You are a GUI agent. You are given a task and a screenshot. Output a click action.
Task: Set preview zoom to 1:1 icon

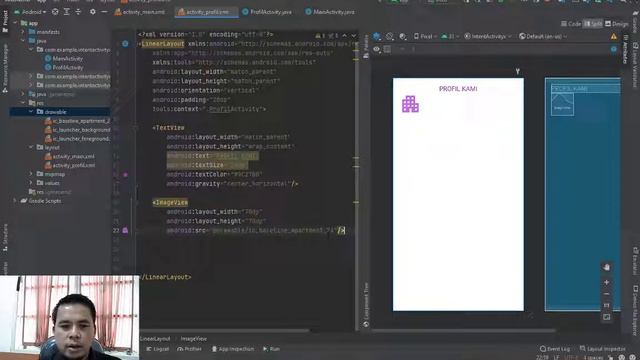(x=607, y=305)
